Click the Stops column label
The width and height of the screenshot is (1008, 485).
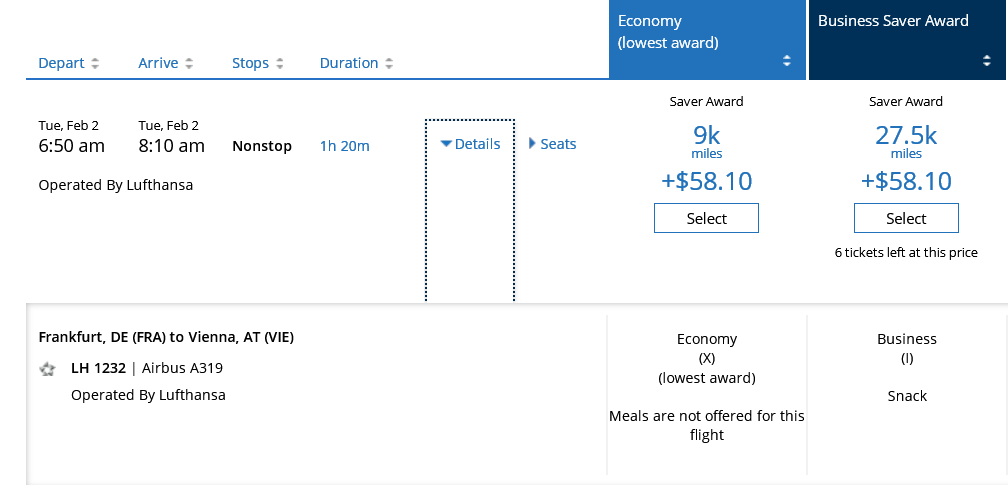250,63
